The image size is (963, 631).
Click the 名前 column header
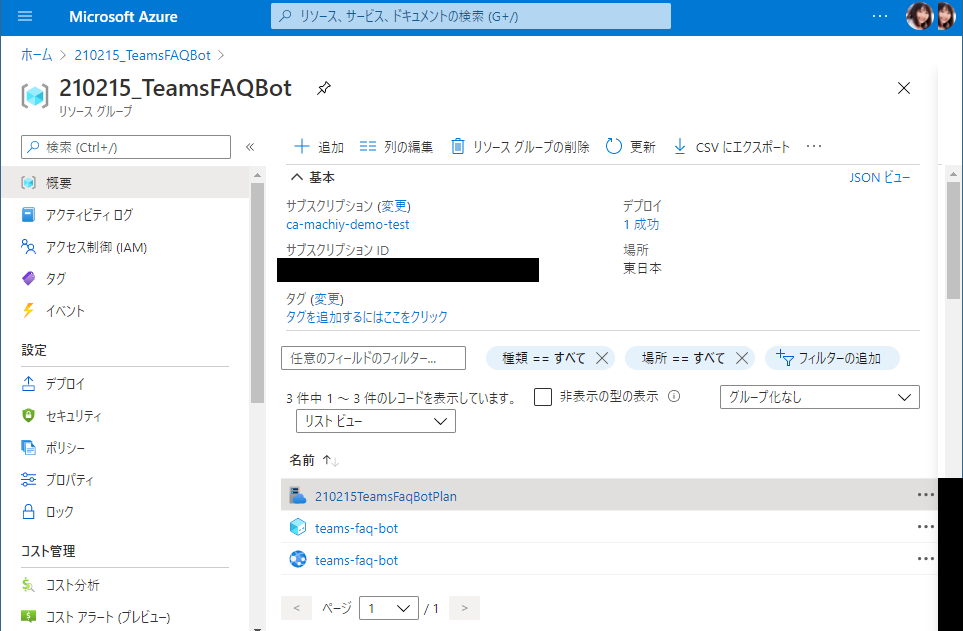coord(302,460)
